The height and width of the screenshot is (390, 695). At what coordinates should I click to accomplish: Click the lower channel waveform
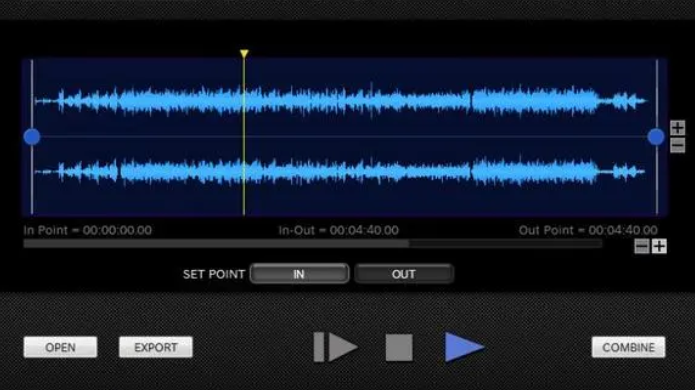pyautogui.click(x=340, y=171)
